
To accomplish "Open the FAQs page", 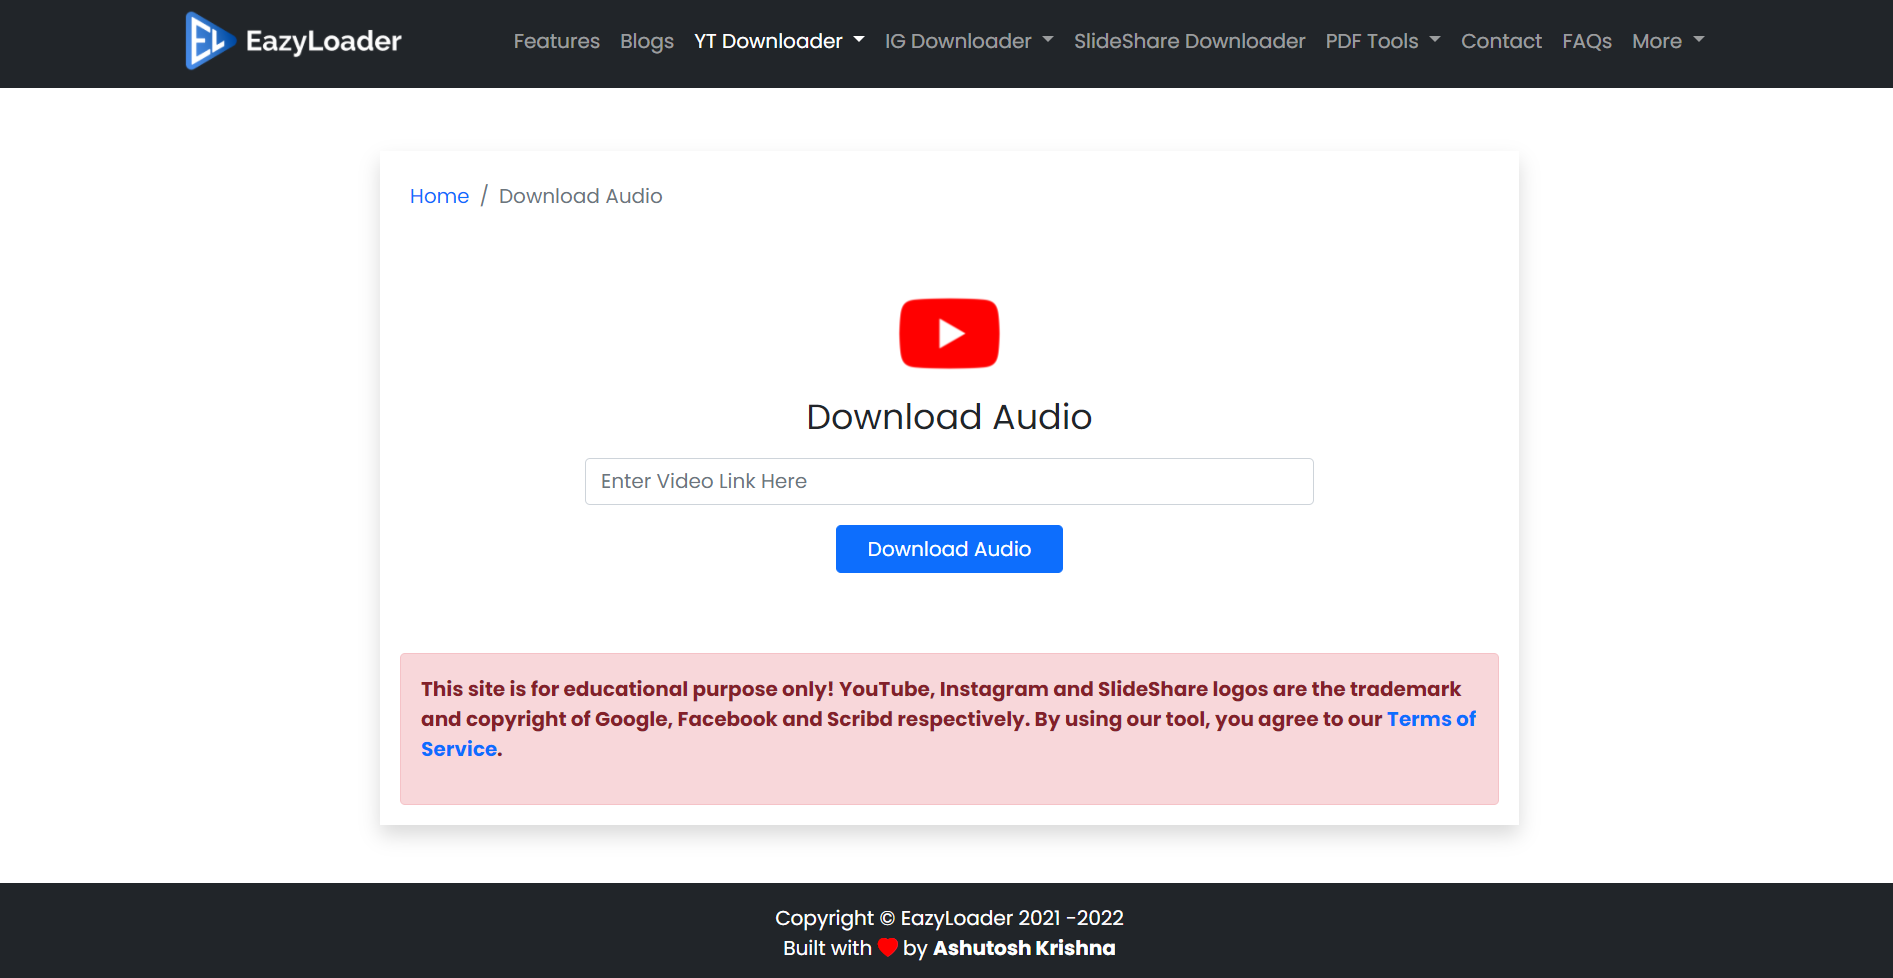I will [1587, 41].
